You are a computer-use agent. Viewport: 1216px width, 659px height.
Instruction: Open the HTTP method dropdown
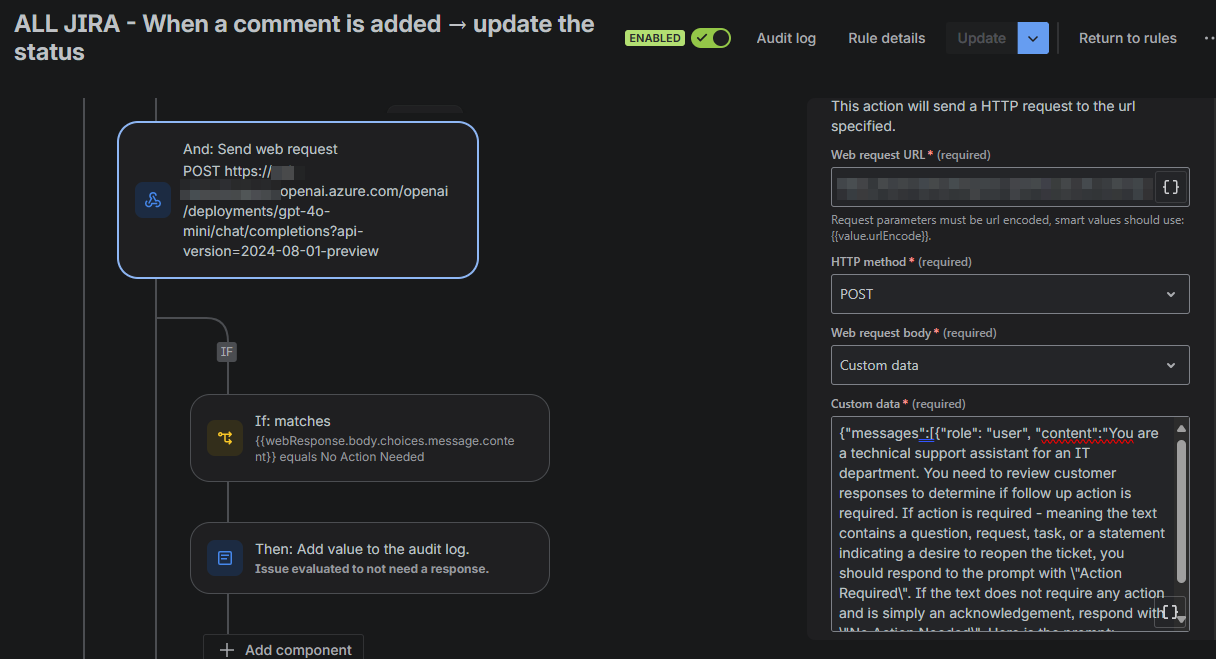click(1010, 293)
